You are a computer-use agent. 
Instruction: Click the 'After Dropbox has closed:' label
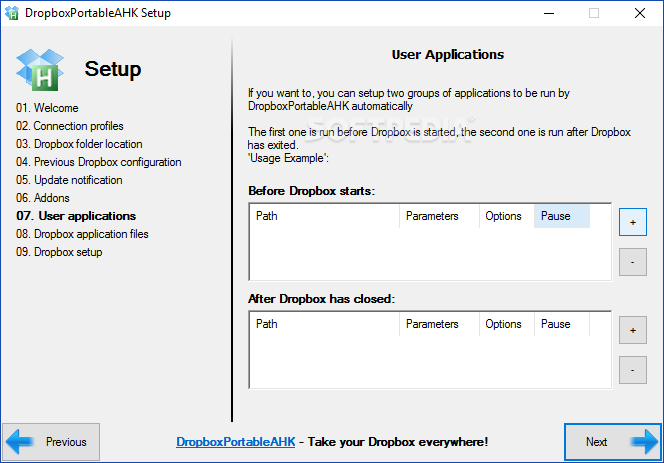pyautogui.click(x=321, y=299)
